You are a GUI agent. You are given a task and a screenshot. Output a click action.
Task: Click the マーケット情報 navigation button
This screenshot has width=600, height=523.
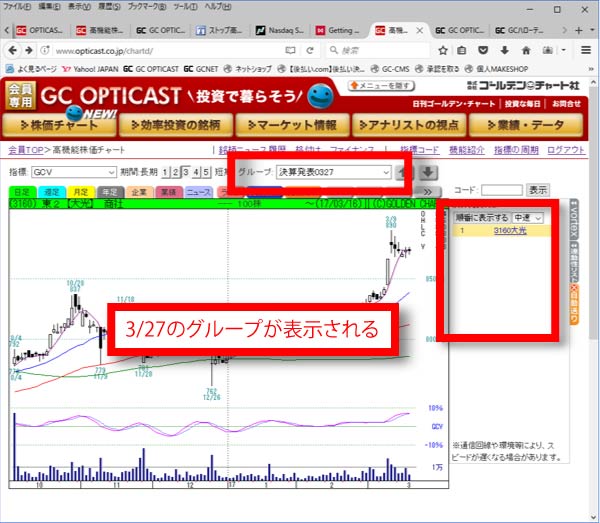293,125
